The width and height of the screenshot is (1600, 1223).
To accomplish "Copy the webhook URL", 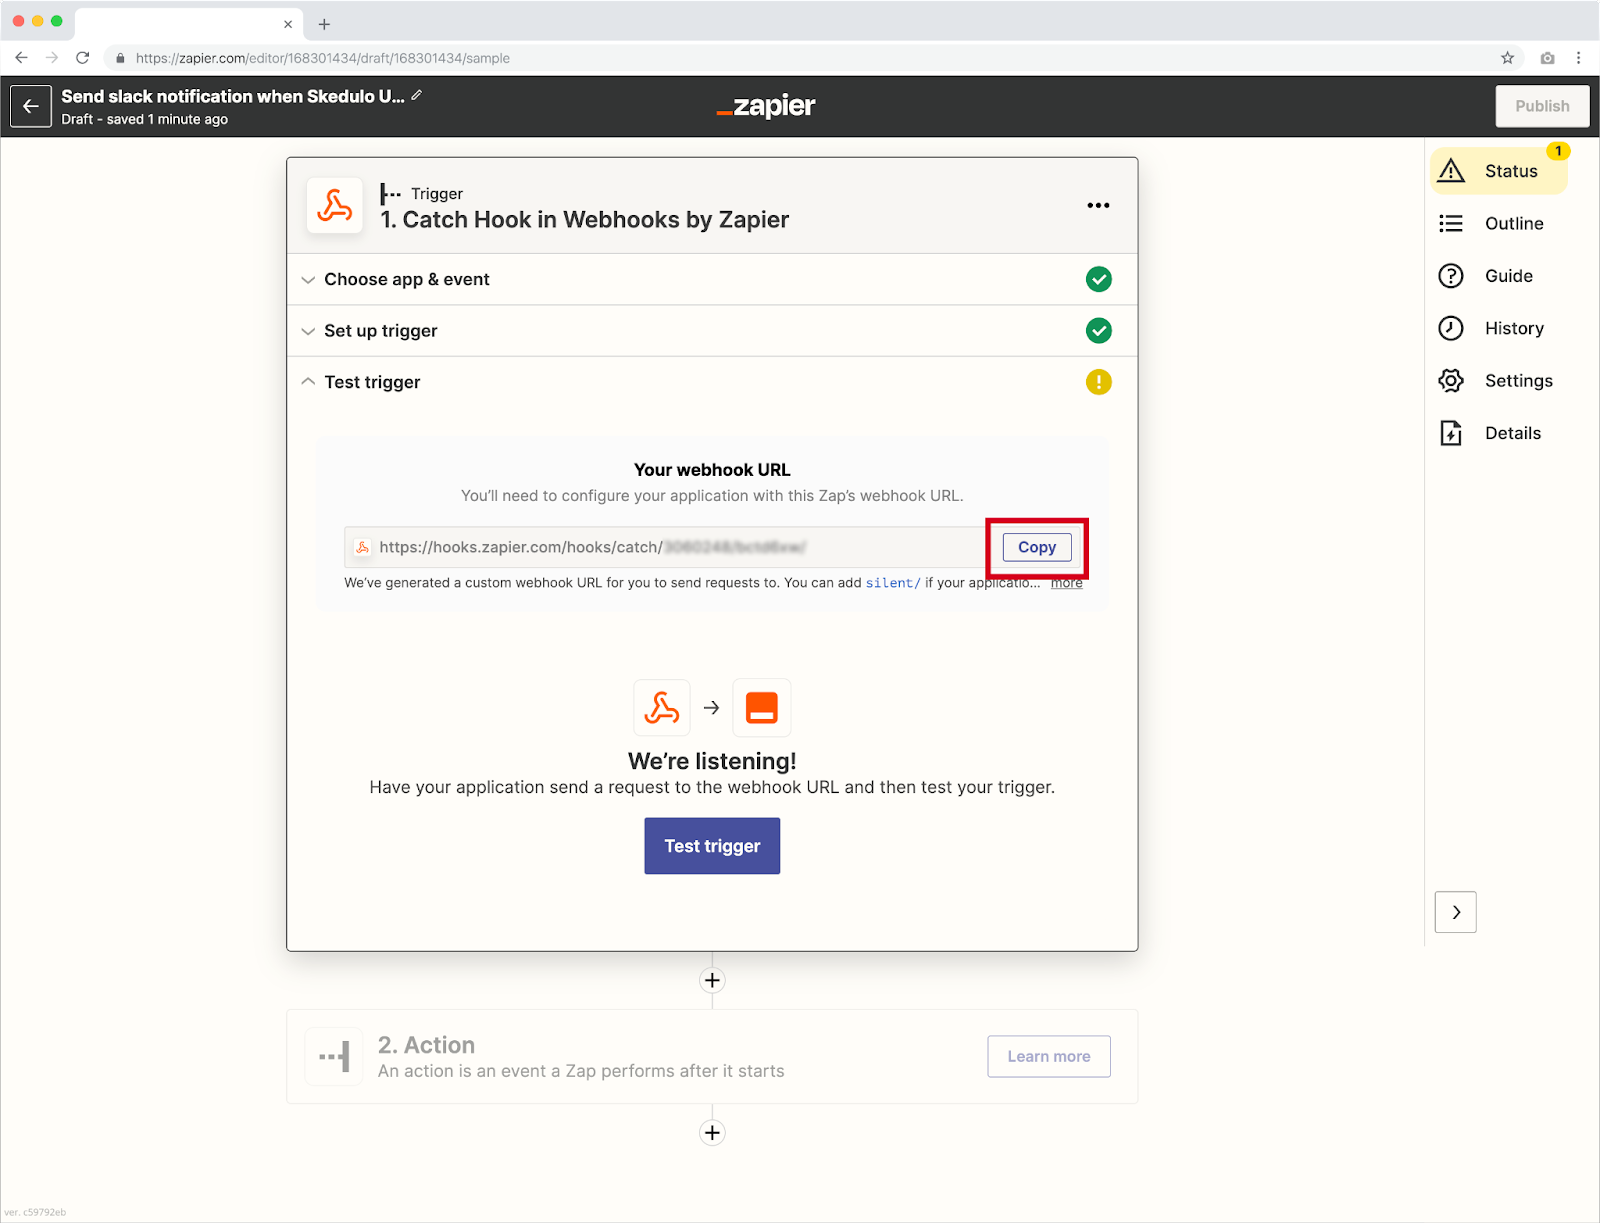I will (1037, 547).
